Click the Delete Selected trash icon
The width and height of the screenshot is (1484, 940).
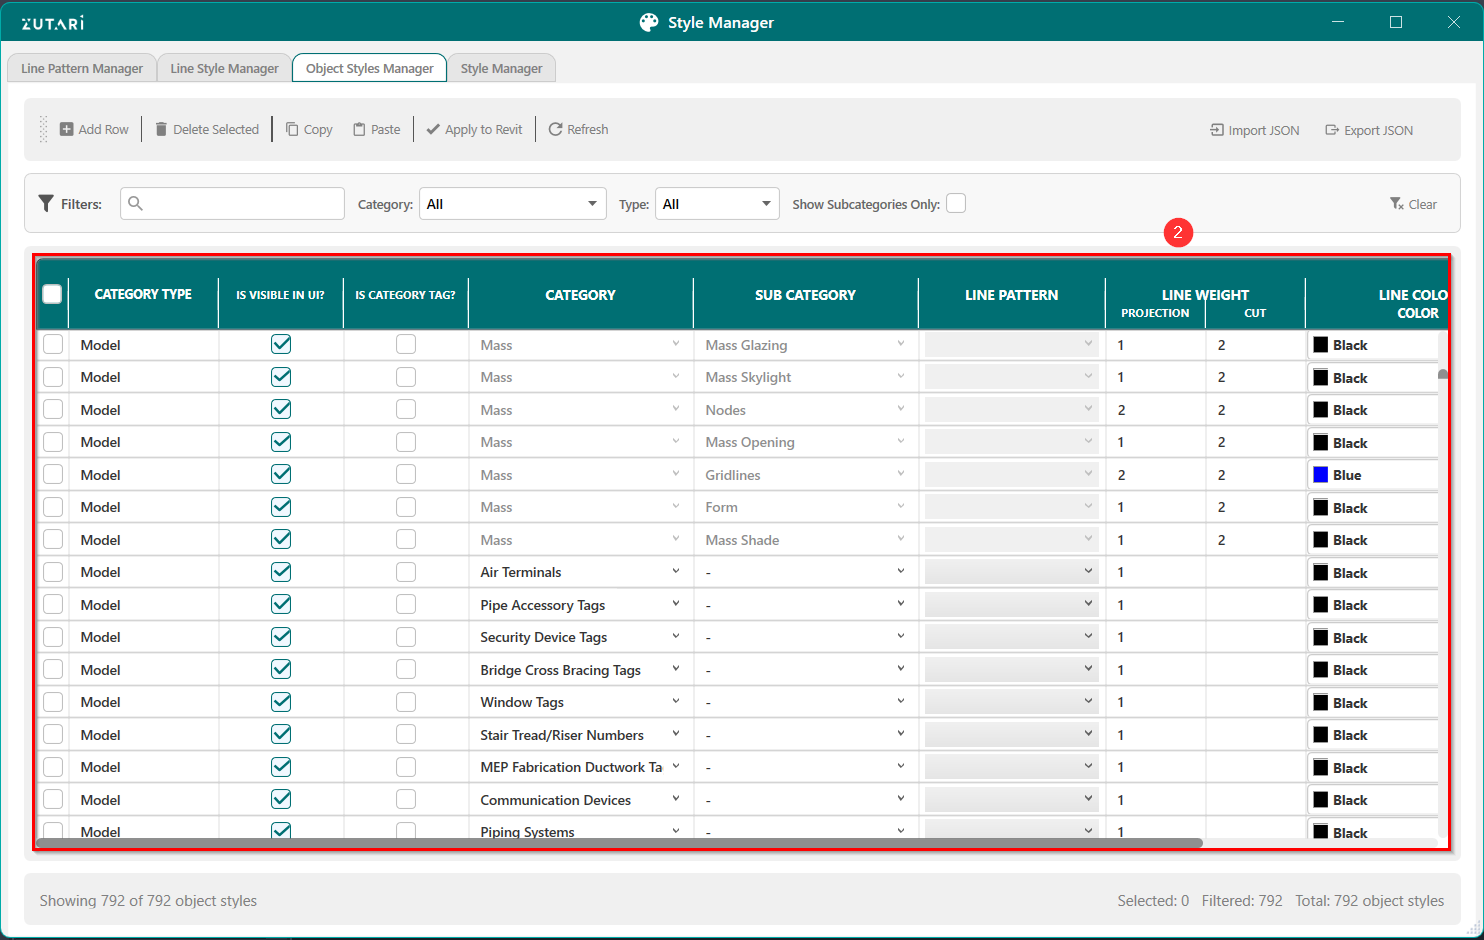tap(161, 129)
